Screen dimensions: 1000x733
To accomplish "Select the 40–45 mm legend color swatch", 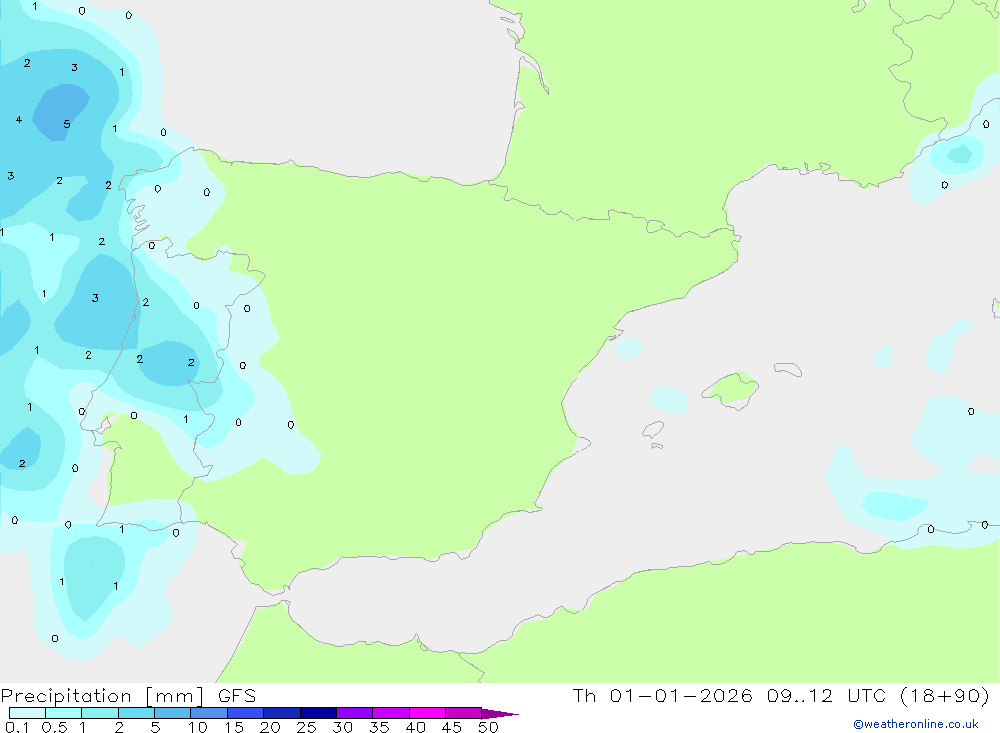I will coord(427,713).
